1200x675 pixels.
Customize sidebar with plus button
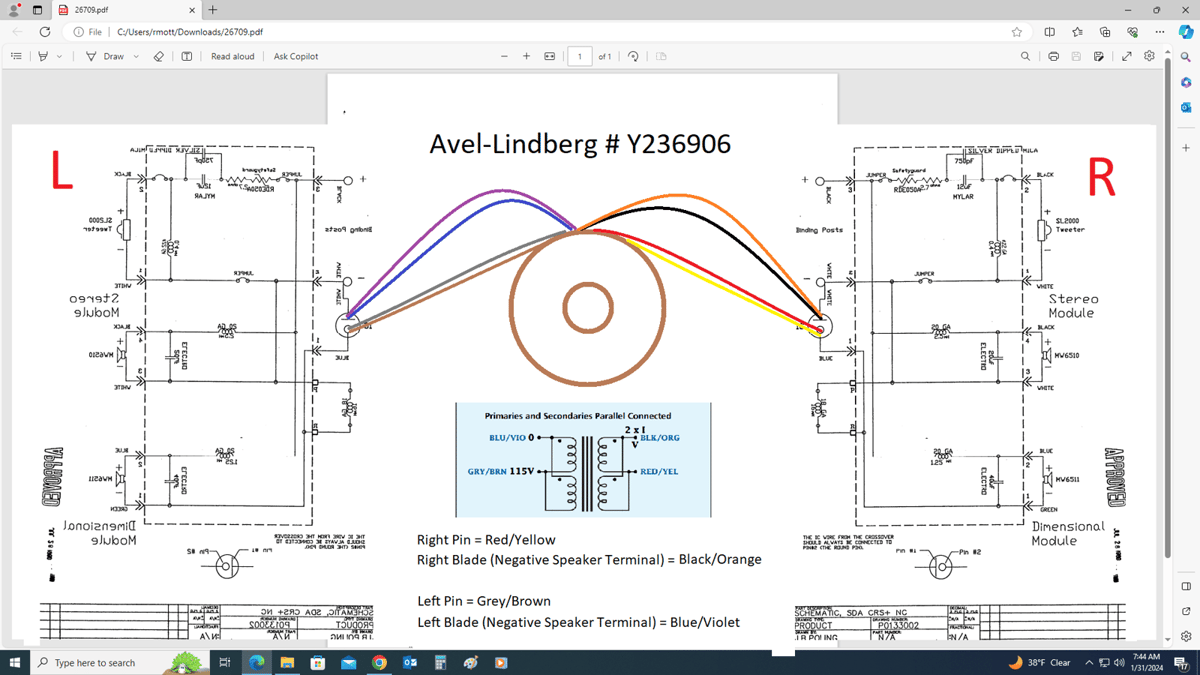tap(1186, 148)
